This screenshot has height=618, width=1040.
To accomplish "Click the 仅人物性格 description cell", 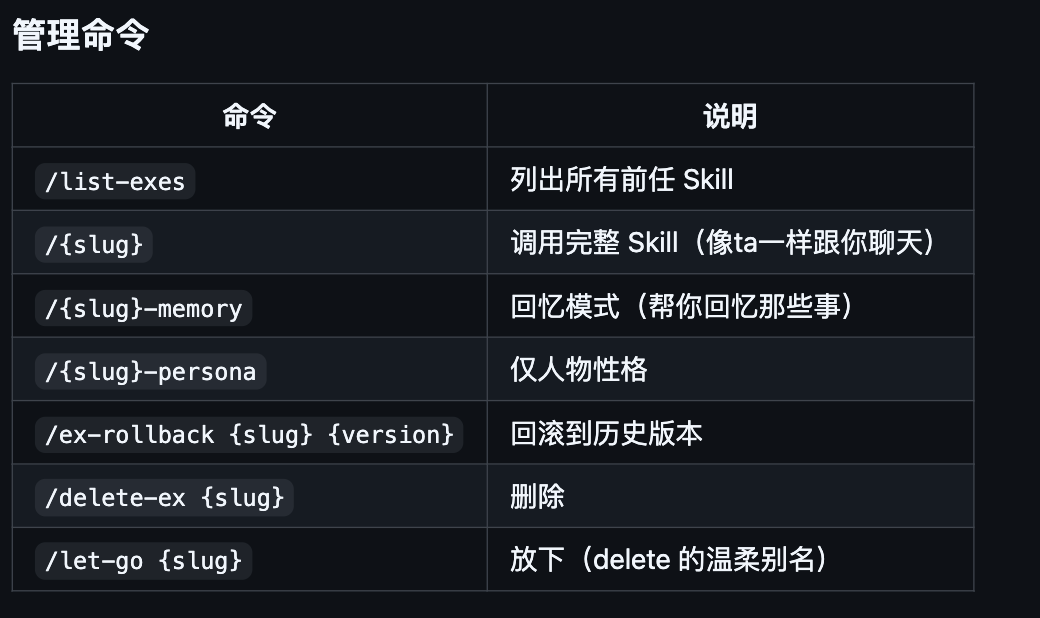I will (579, 370).
